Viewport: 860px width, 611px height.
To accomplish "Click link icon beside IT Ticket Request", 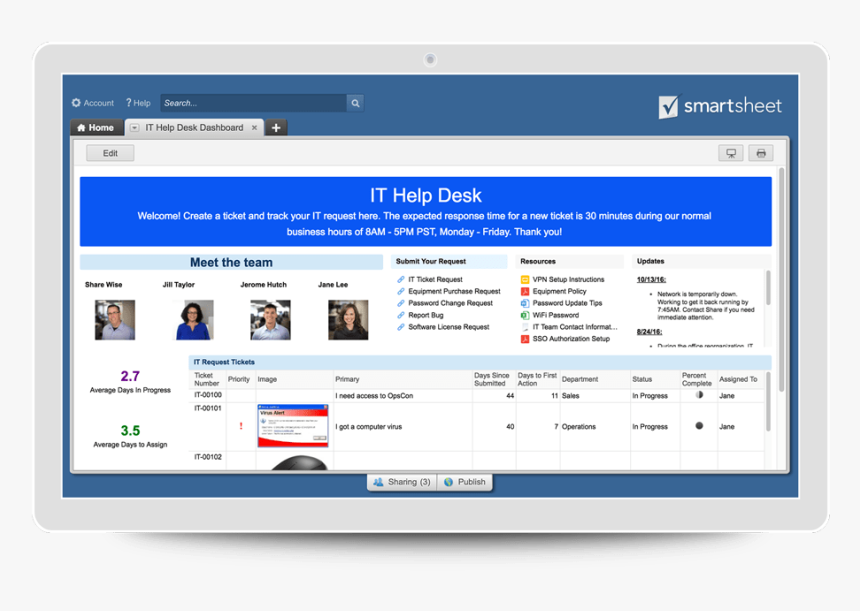I will [x=401, y=279].
